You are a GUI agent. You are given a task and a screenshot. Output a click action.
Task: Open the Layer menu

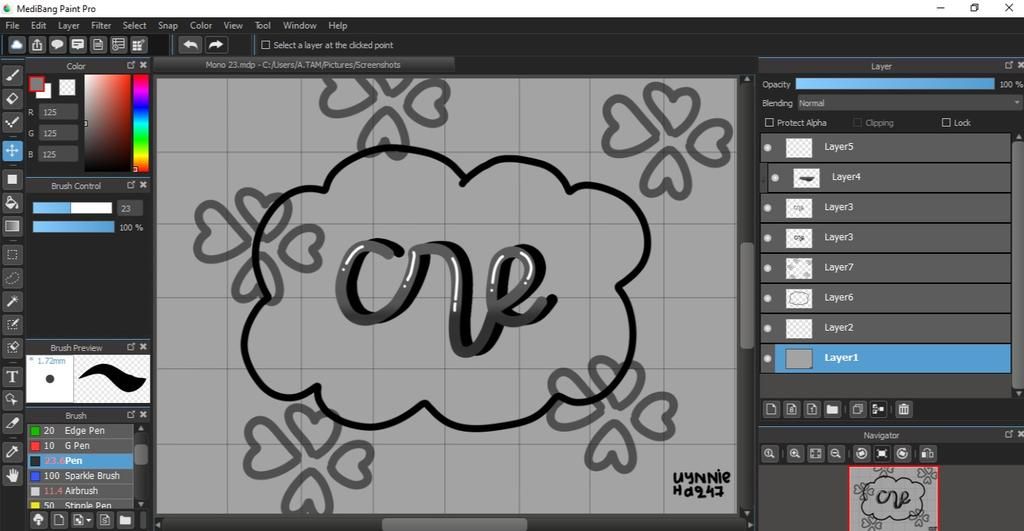tap(69, 25)
